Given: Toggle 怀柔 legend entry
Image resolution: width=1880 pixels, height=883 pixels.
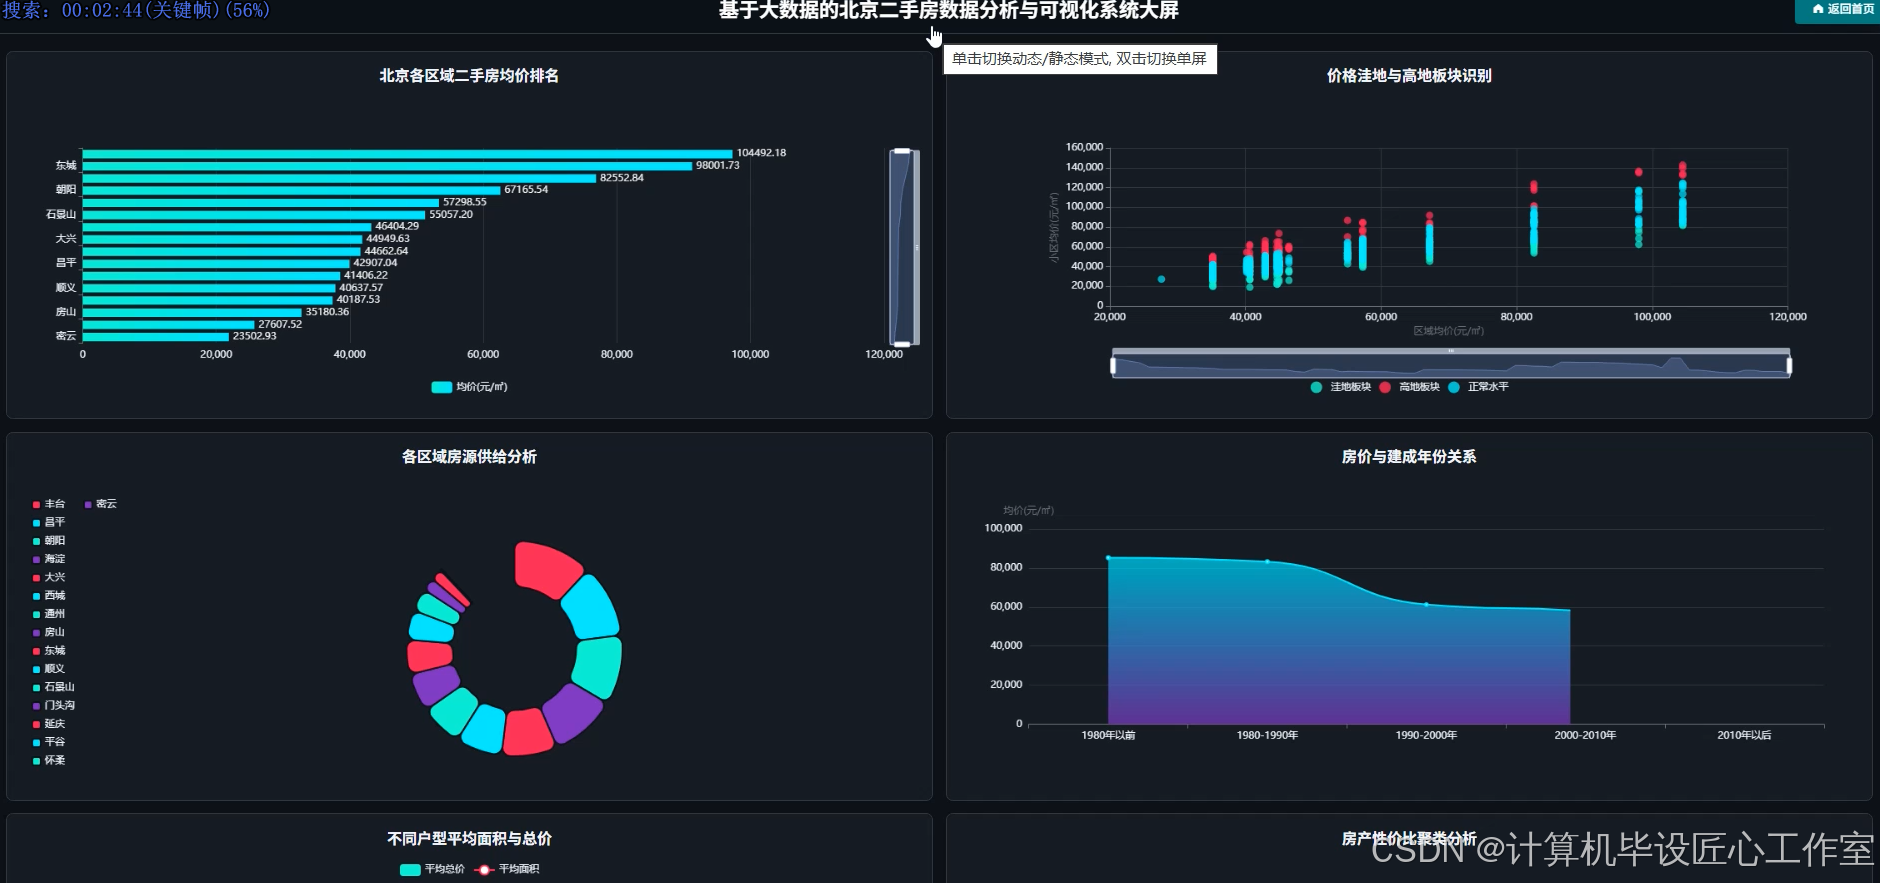Looking at the screenshot, I should click(49, 761).
